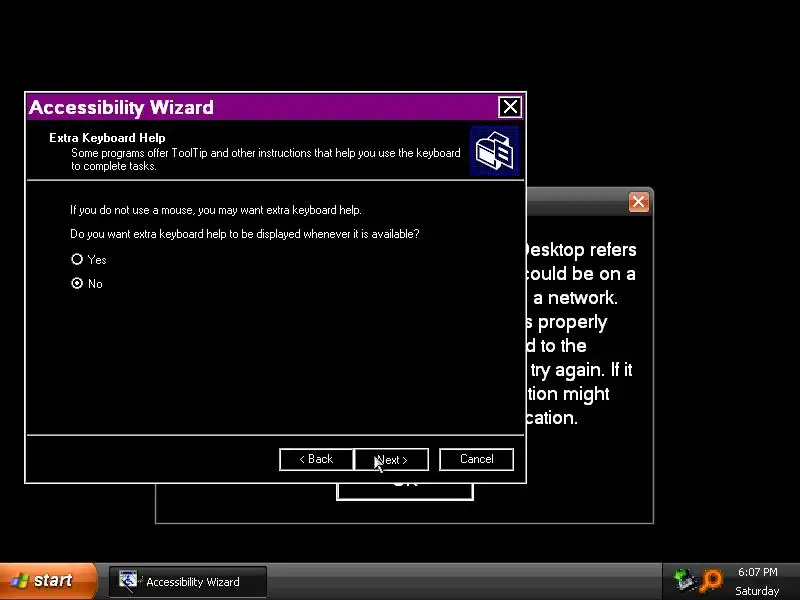This screenshot has width=800, height=600.
Task: Activate Accessibility Wizard taskbar button
Action: click(188, 582)
